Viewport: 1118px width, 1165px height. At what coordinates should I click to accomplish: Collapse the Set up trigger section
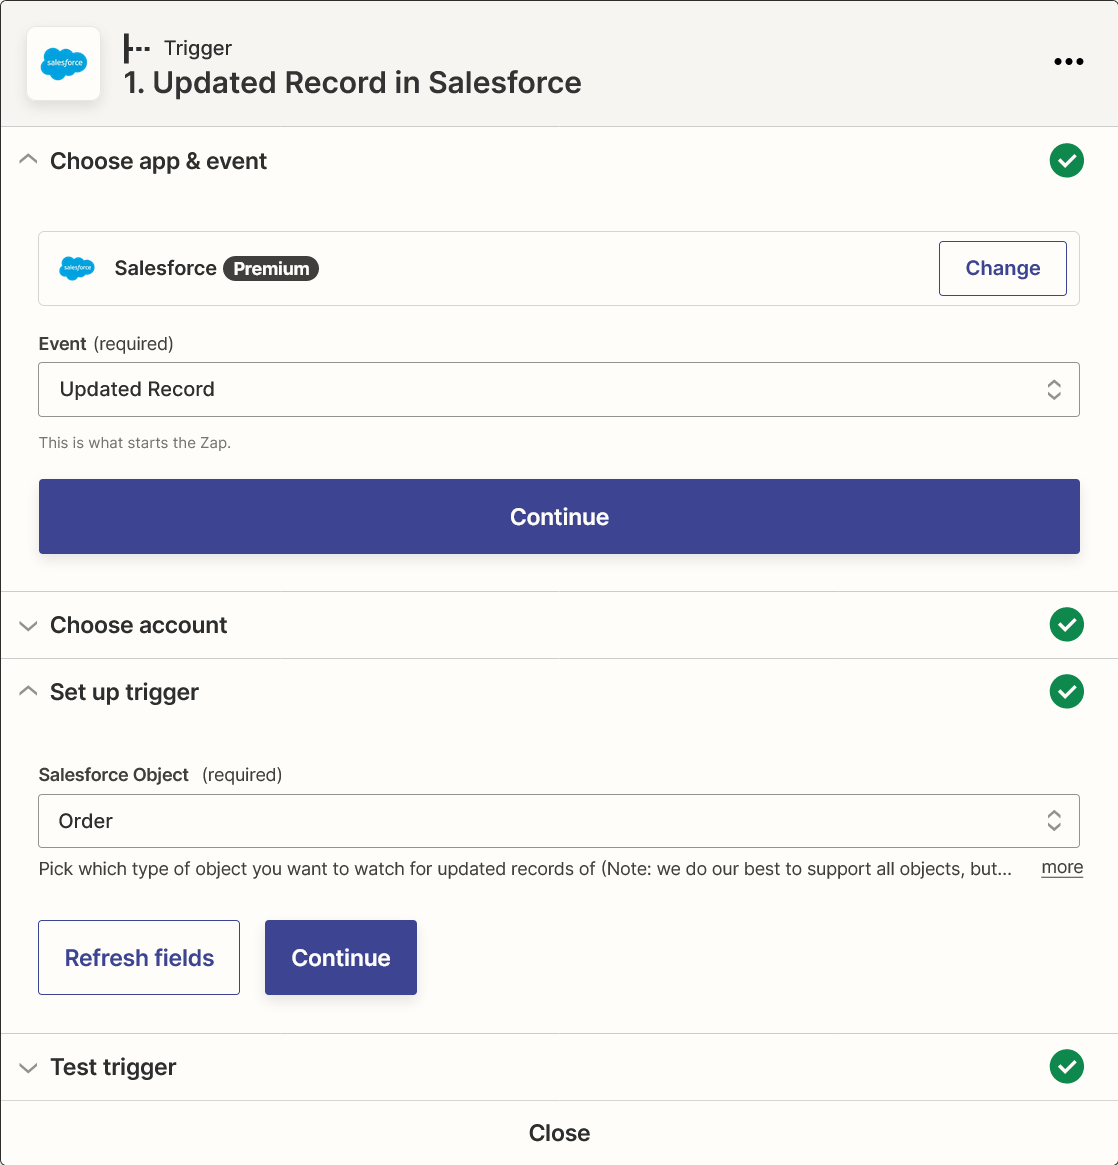coord(28,691)
